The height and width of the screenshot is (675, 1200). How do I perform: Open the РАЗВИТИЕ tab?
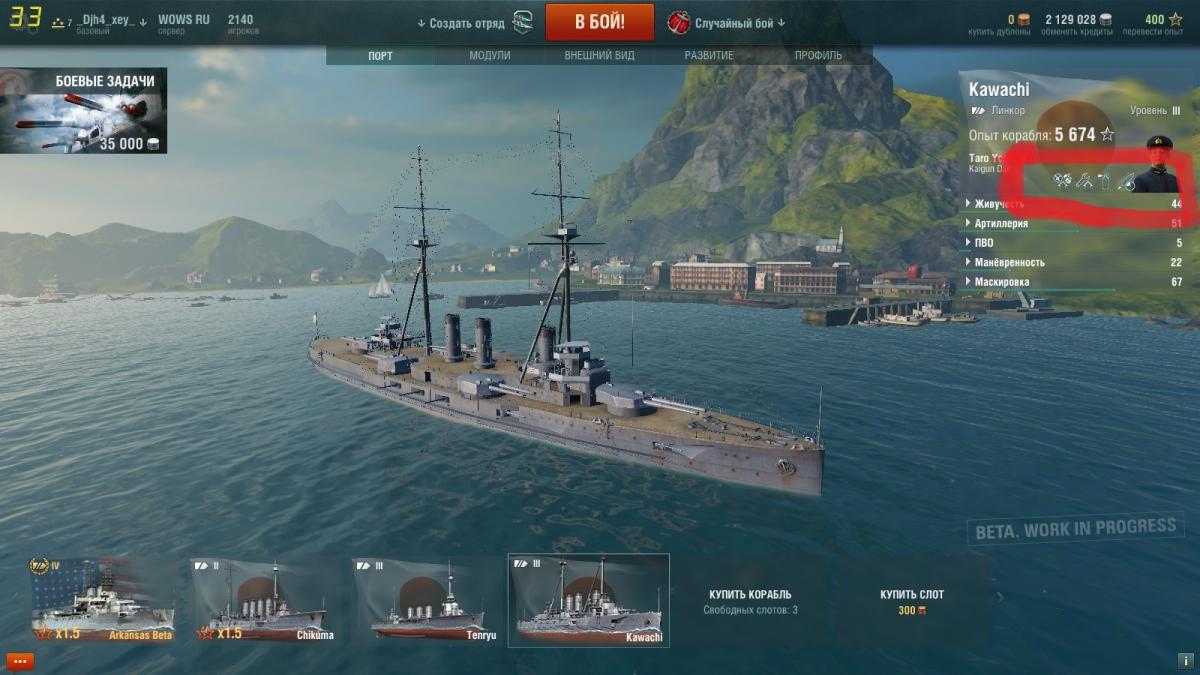(709, 56)
